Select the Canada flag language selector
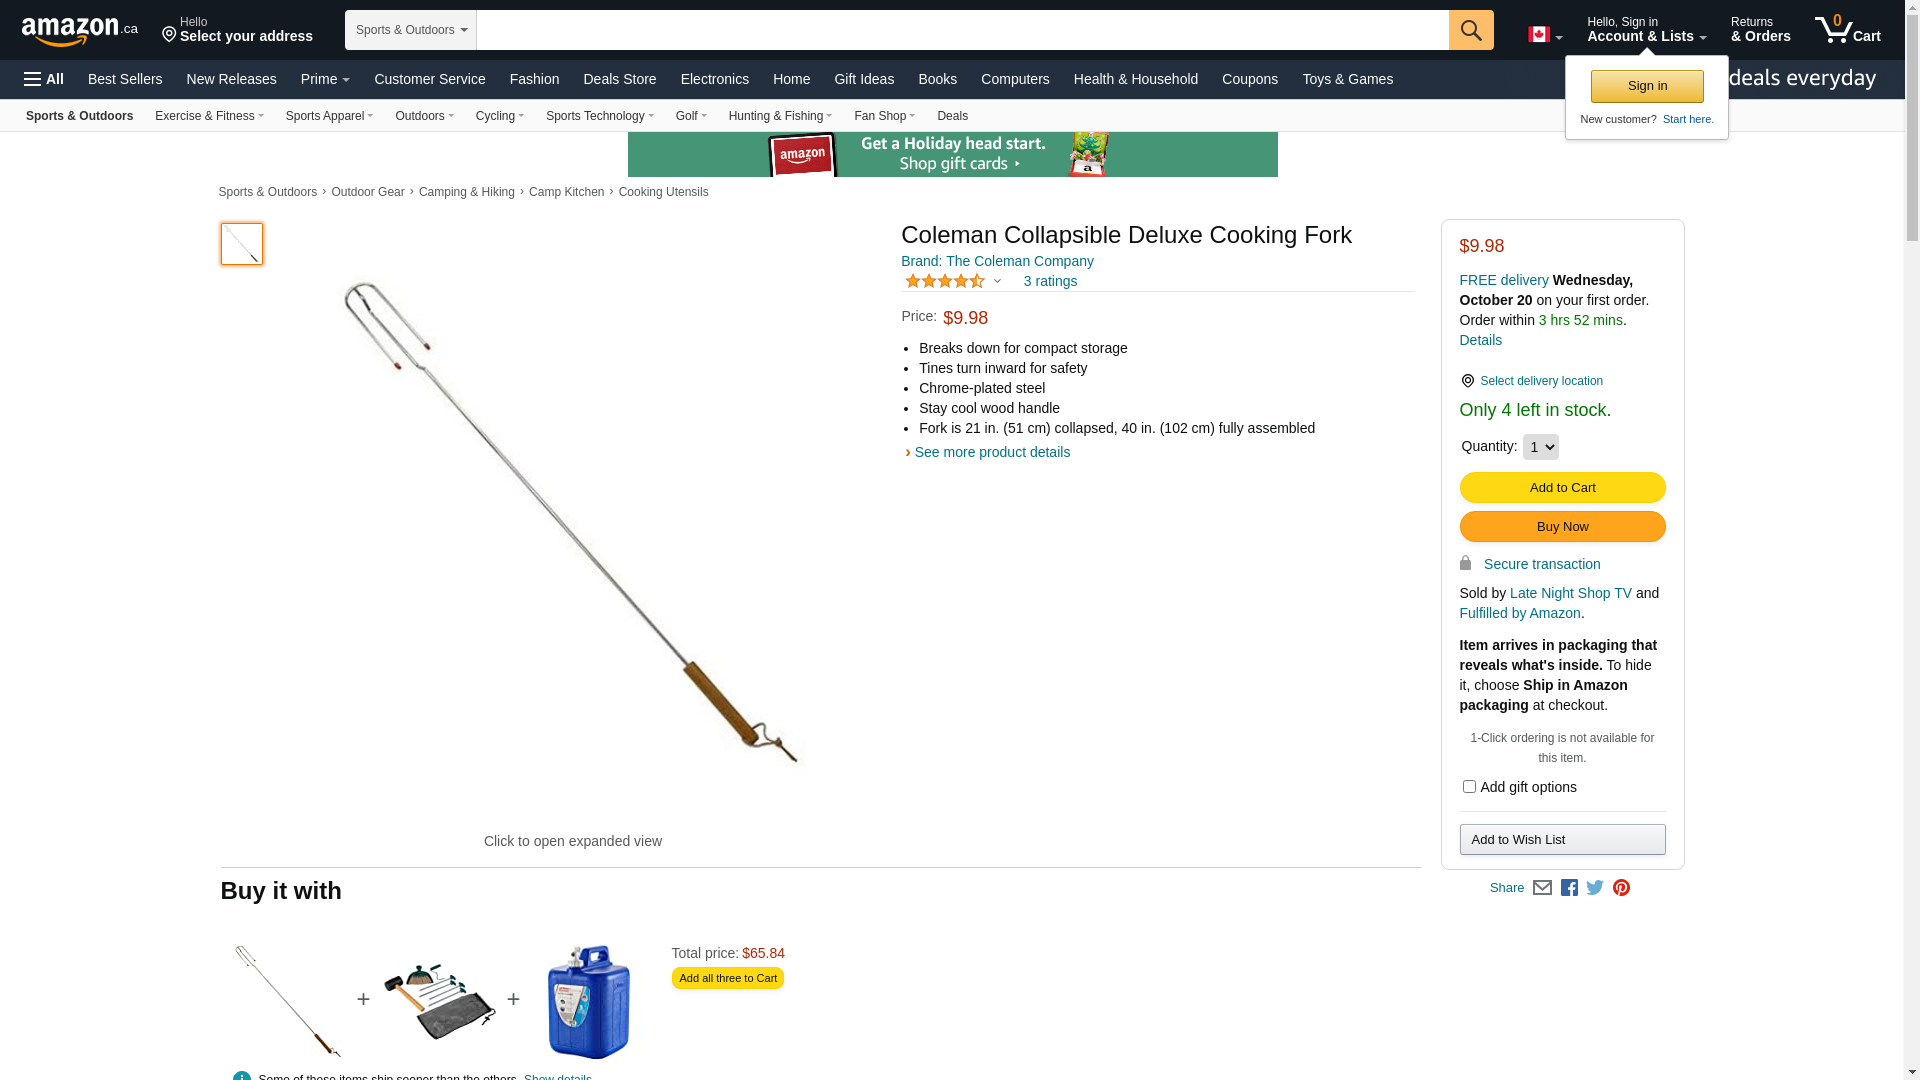This screenshot has height=1080, width=1920. (x=1545, y=35)
